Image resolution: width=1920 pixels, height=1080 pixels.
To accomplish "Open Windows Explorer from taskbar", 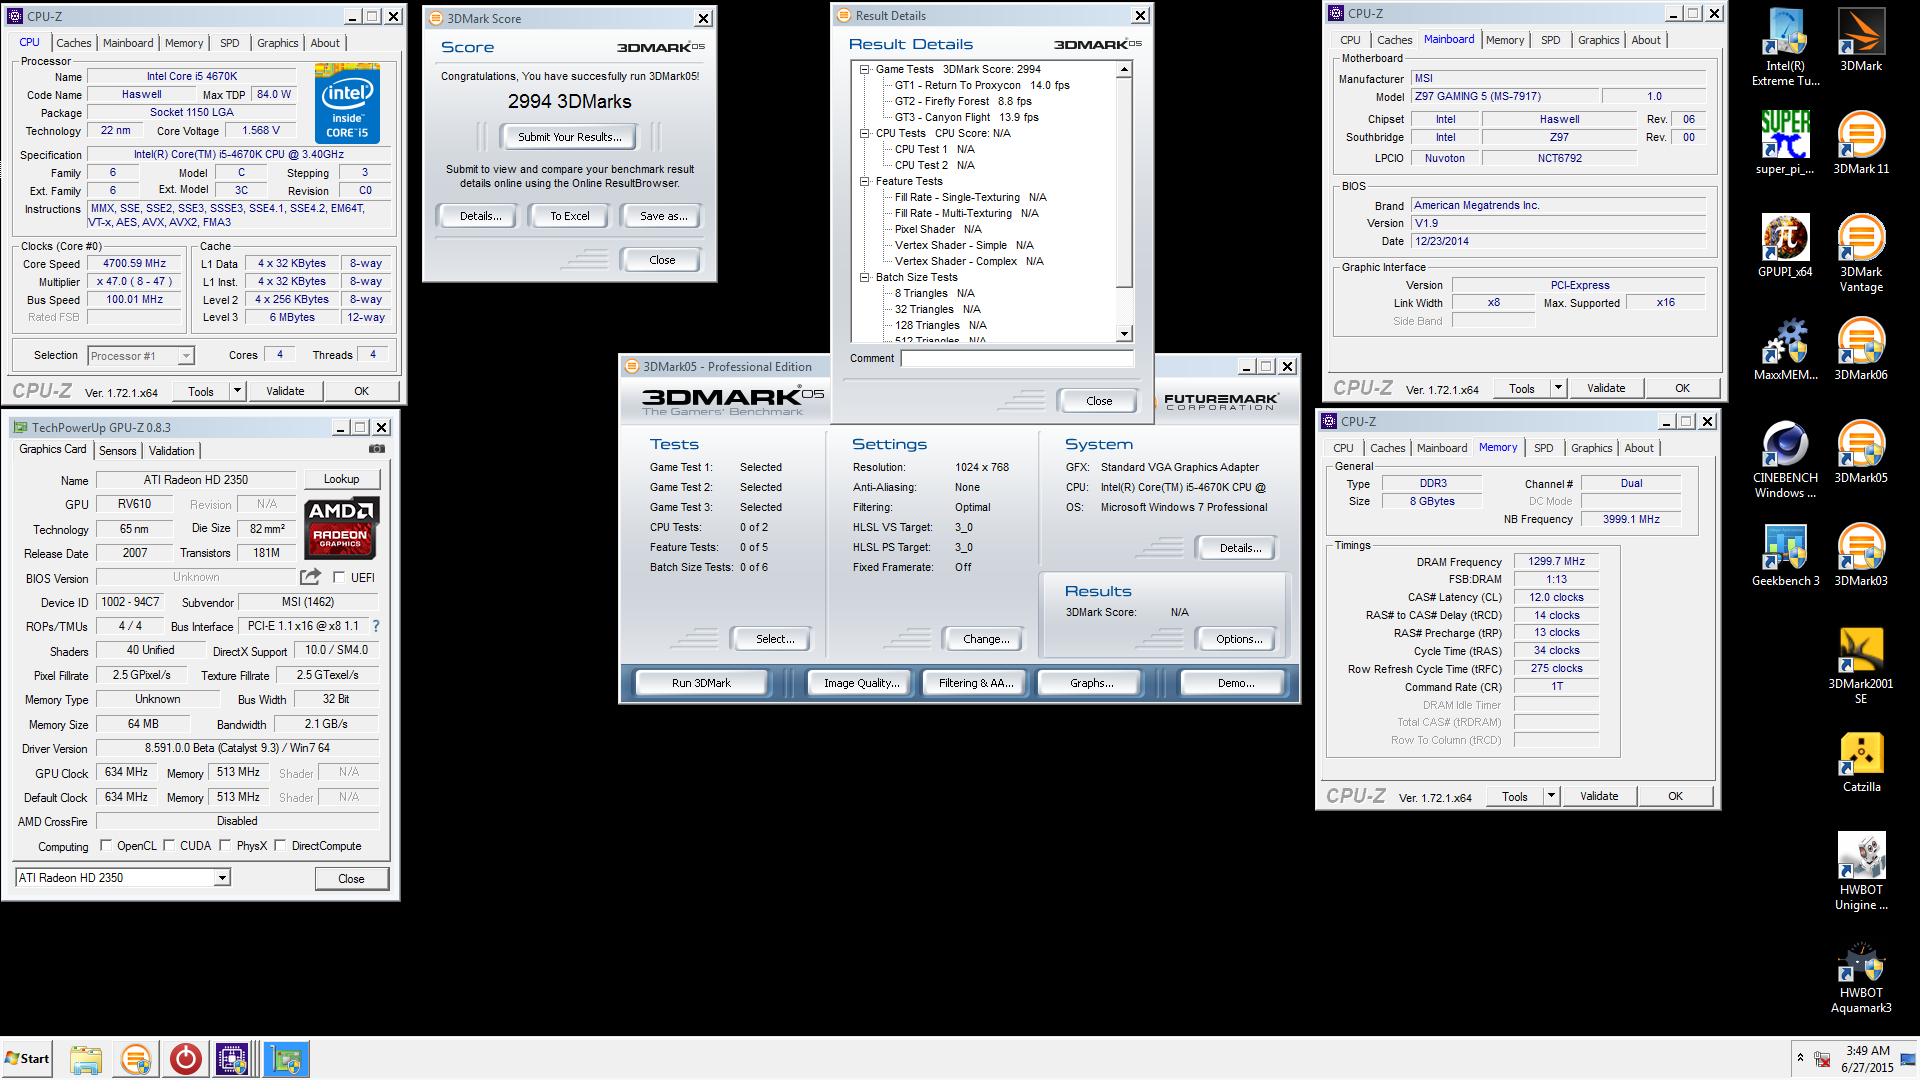I will click(x=86, y=1059).
